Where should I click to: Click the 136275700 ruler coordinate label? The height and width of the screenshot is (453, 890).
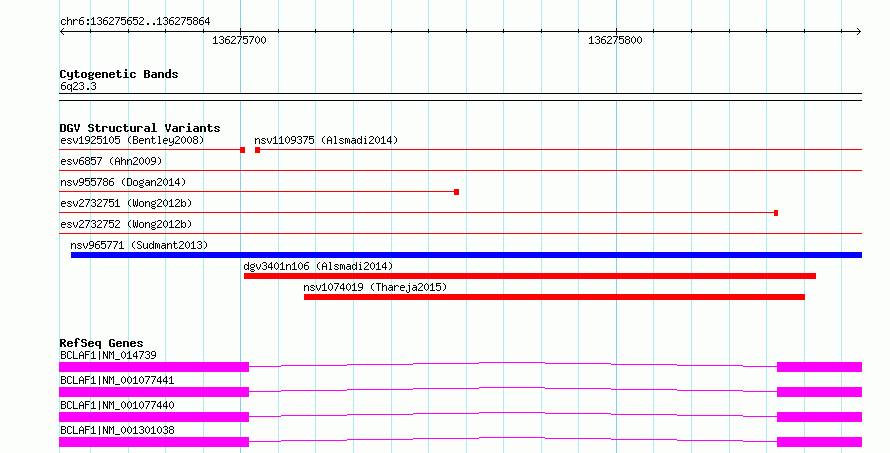[x=239, y=40]
